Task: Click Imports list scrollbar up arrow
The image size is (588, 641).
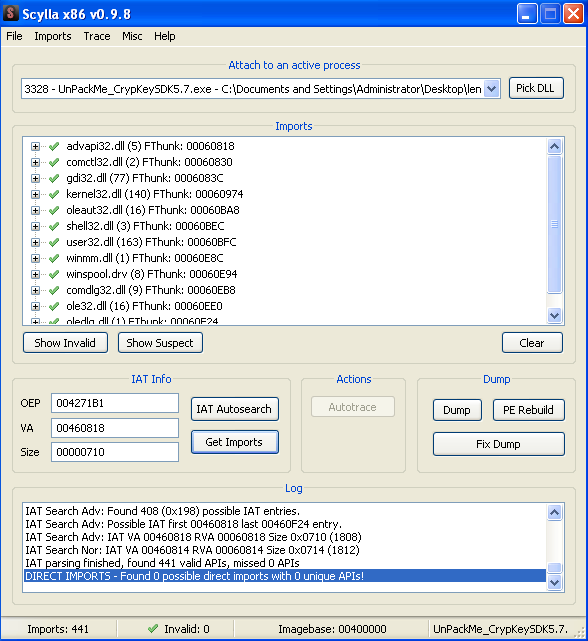Action: coord(554,146)
